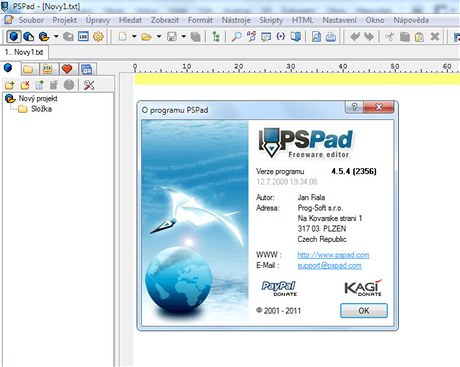Click the cut scissors icon
The width and height of the screenshot is (460, 367).
[x=389, y=36]
